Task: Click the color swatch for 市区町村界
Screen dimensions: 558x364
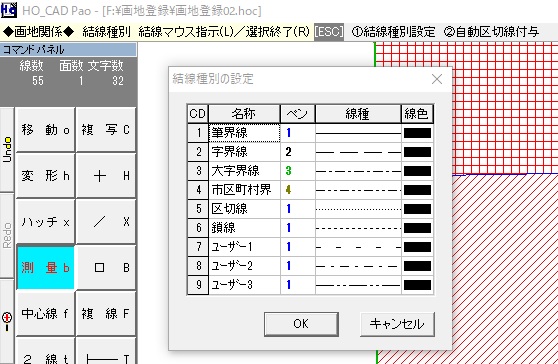Action: (417, 190)
